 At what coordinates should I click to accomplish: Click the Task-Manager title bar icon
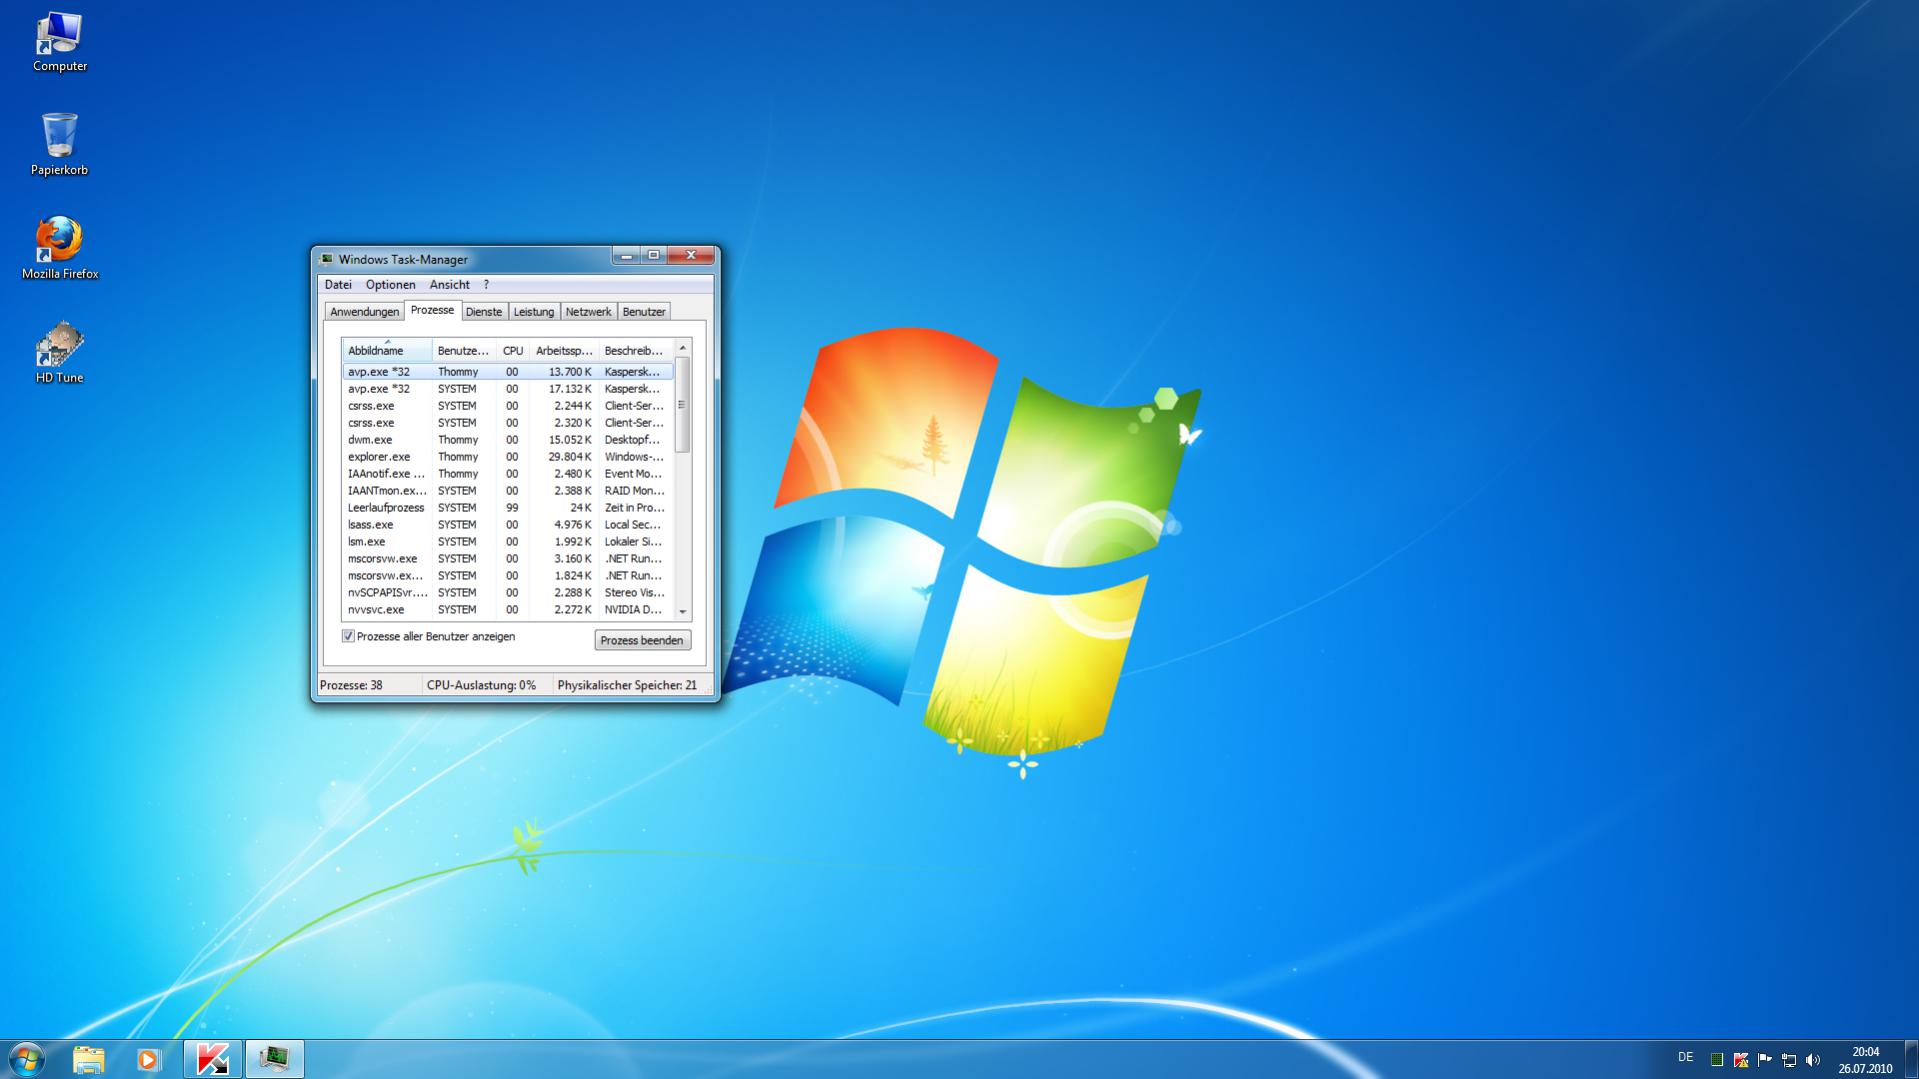[326, 259]
